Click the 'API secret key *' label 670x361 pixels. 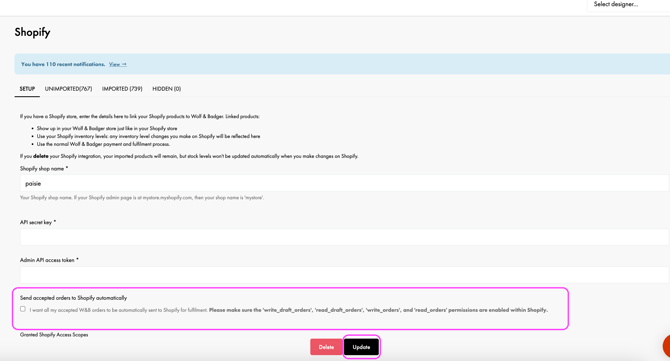[38, 222]
